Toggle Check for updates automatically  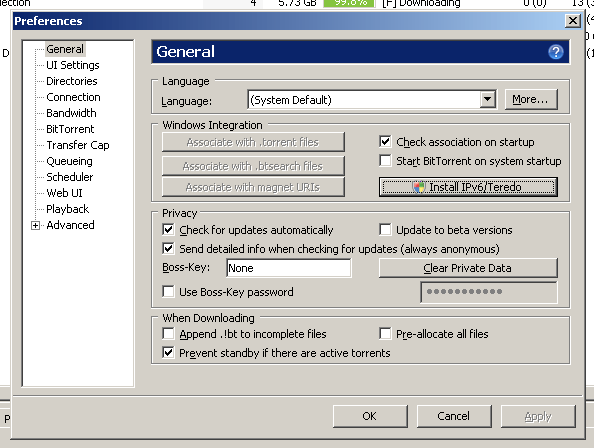(168, 229)
